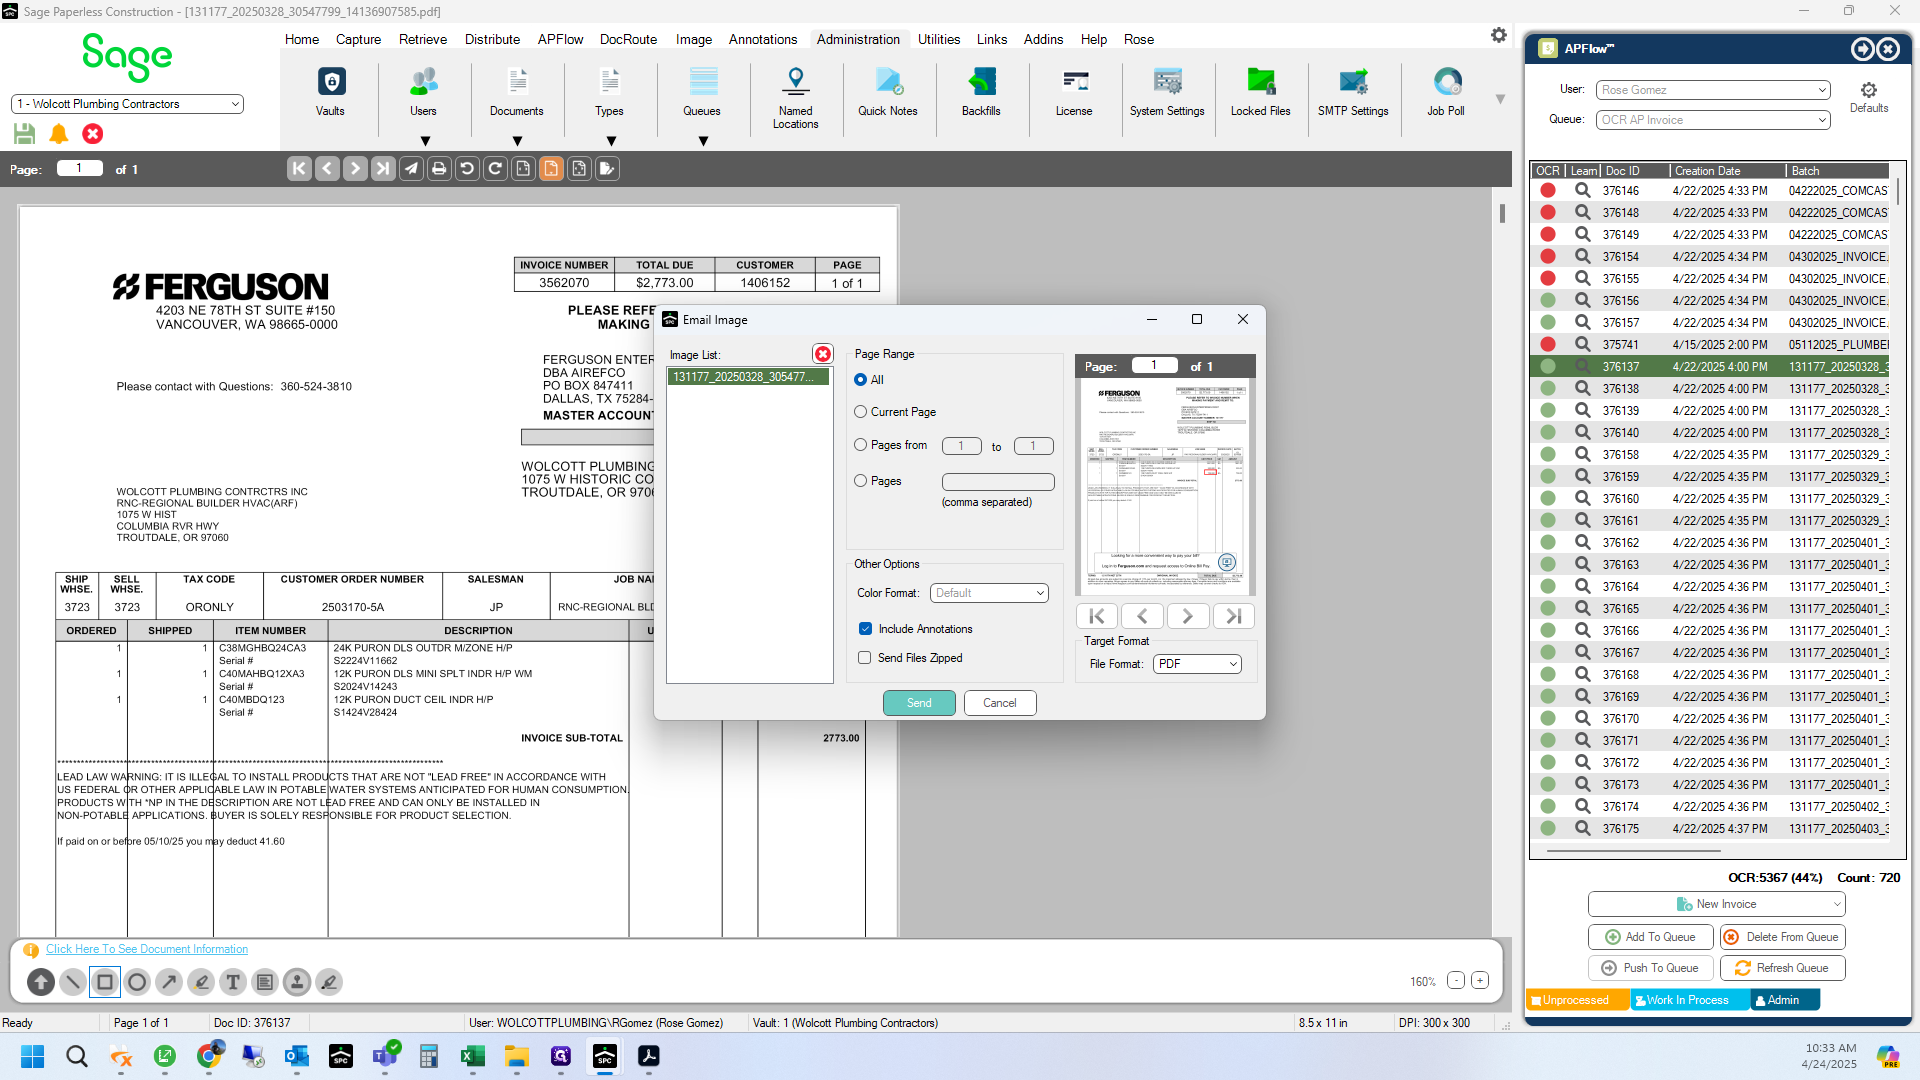Enable the Send Files Zipped checkbox
1920x1080 pixels.
tap(865, 658)
